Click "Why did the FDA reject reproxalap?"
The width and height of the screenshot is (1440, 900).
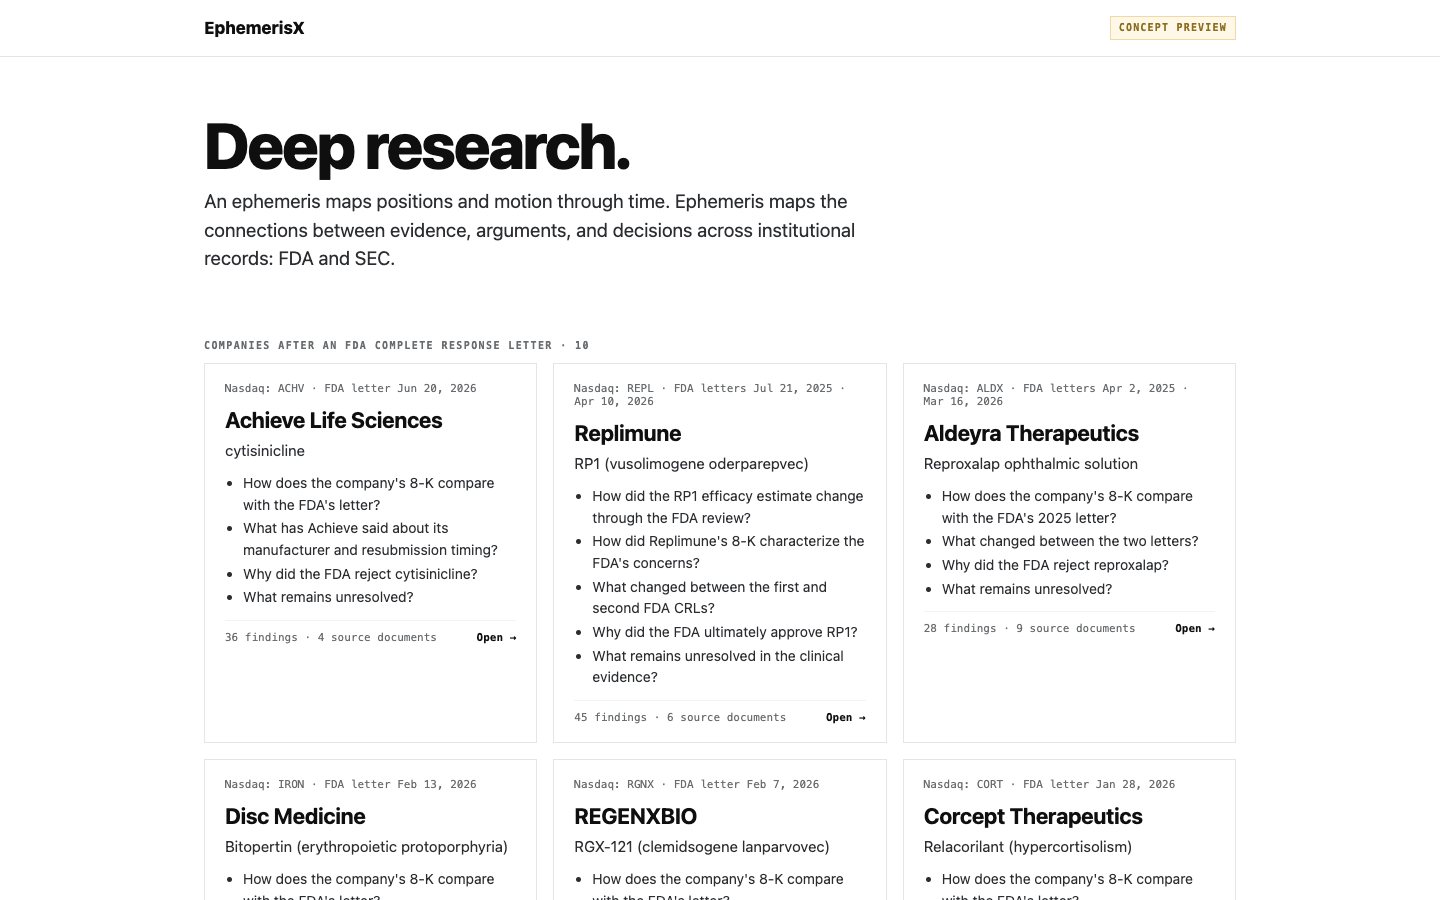pyautogui.click(x=1055, y=565)
